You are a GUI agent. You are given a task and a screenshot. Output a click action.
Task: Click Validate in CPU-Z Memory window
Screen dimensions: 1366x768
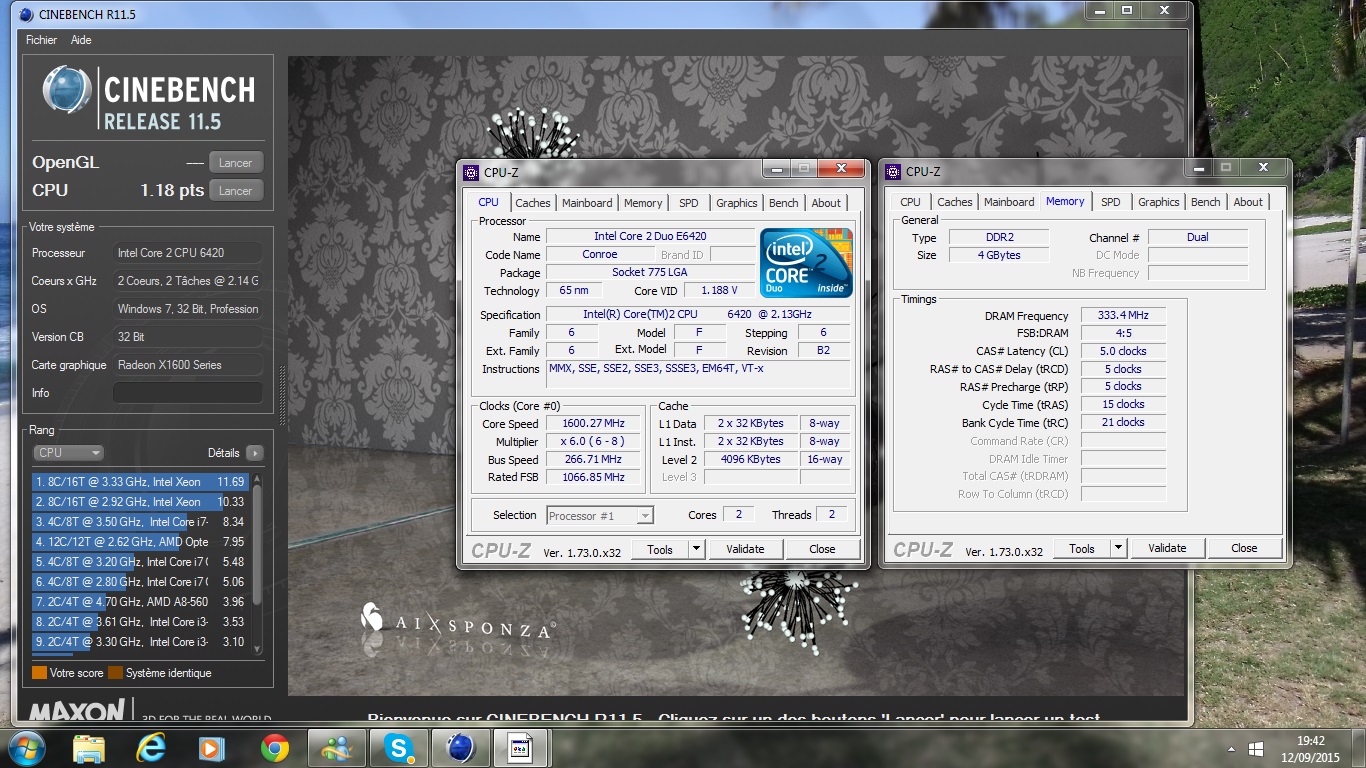point(1167,548)
